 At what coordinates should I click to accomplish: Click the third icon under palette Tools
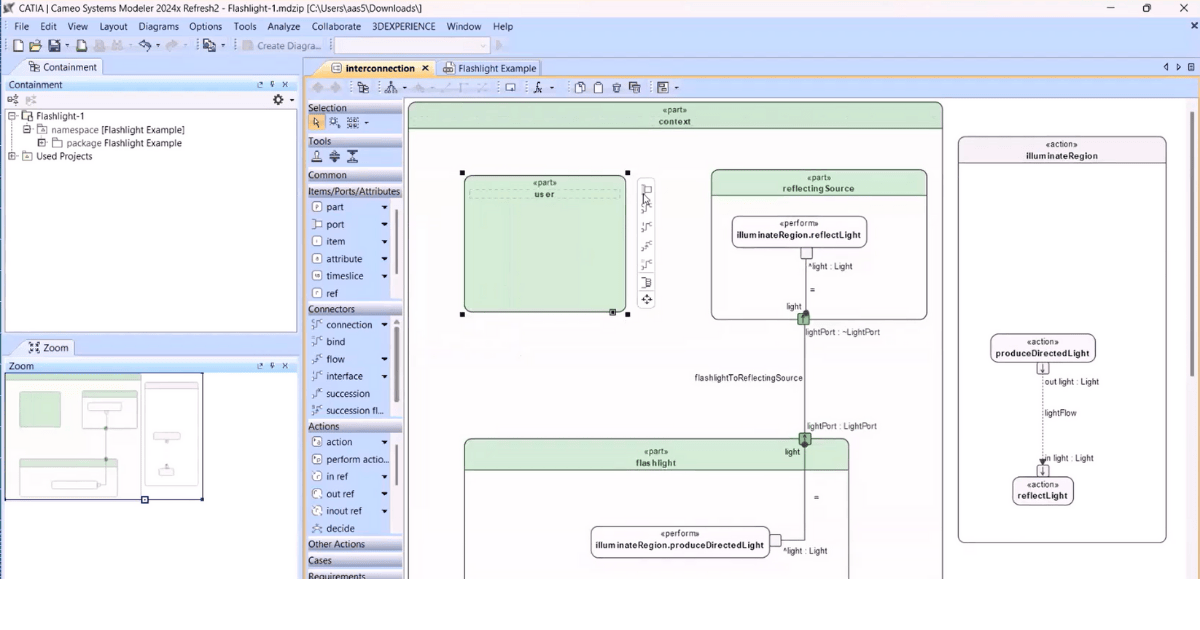[x=352, y=157]
